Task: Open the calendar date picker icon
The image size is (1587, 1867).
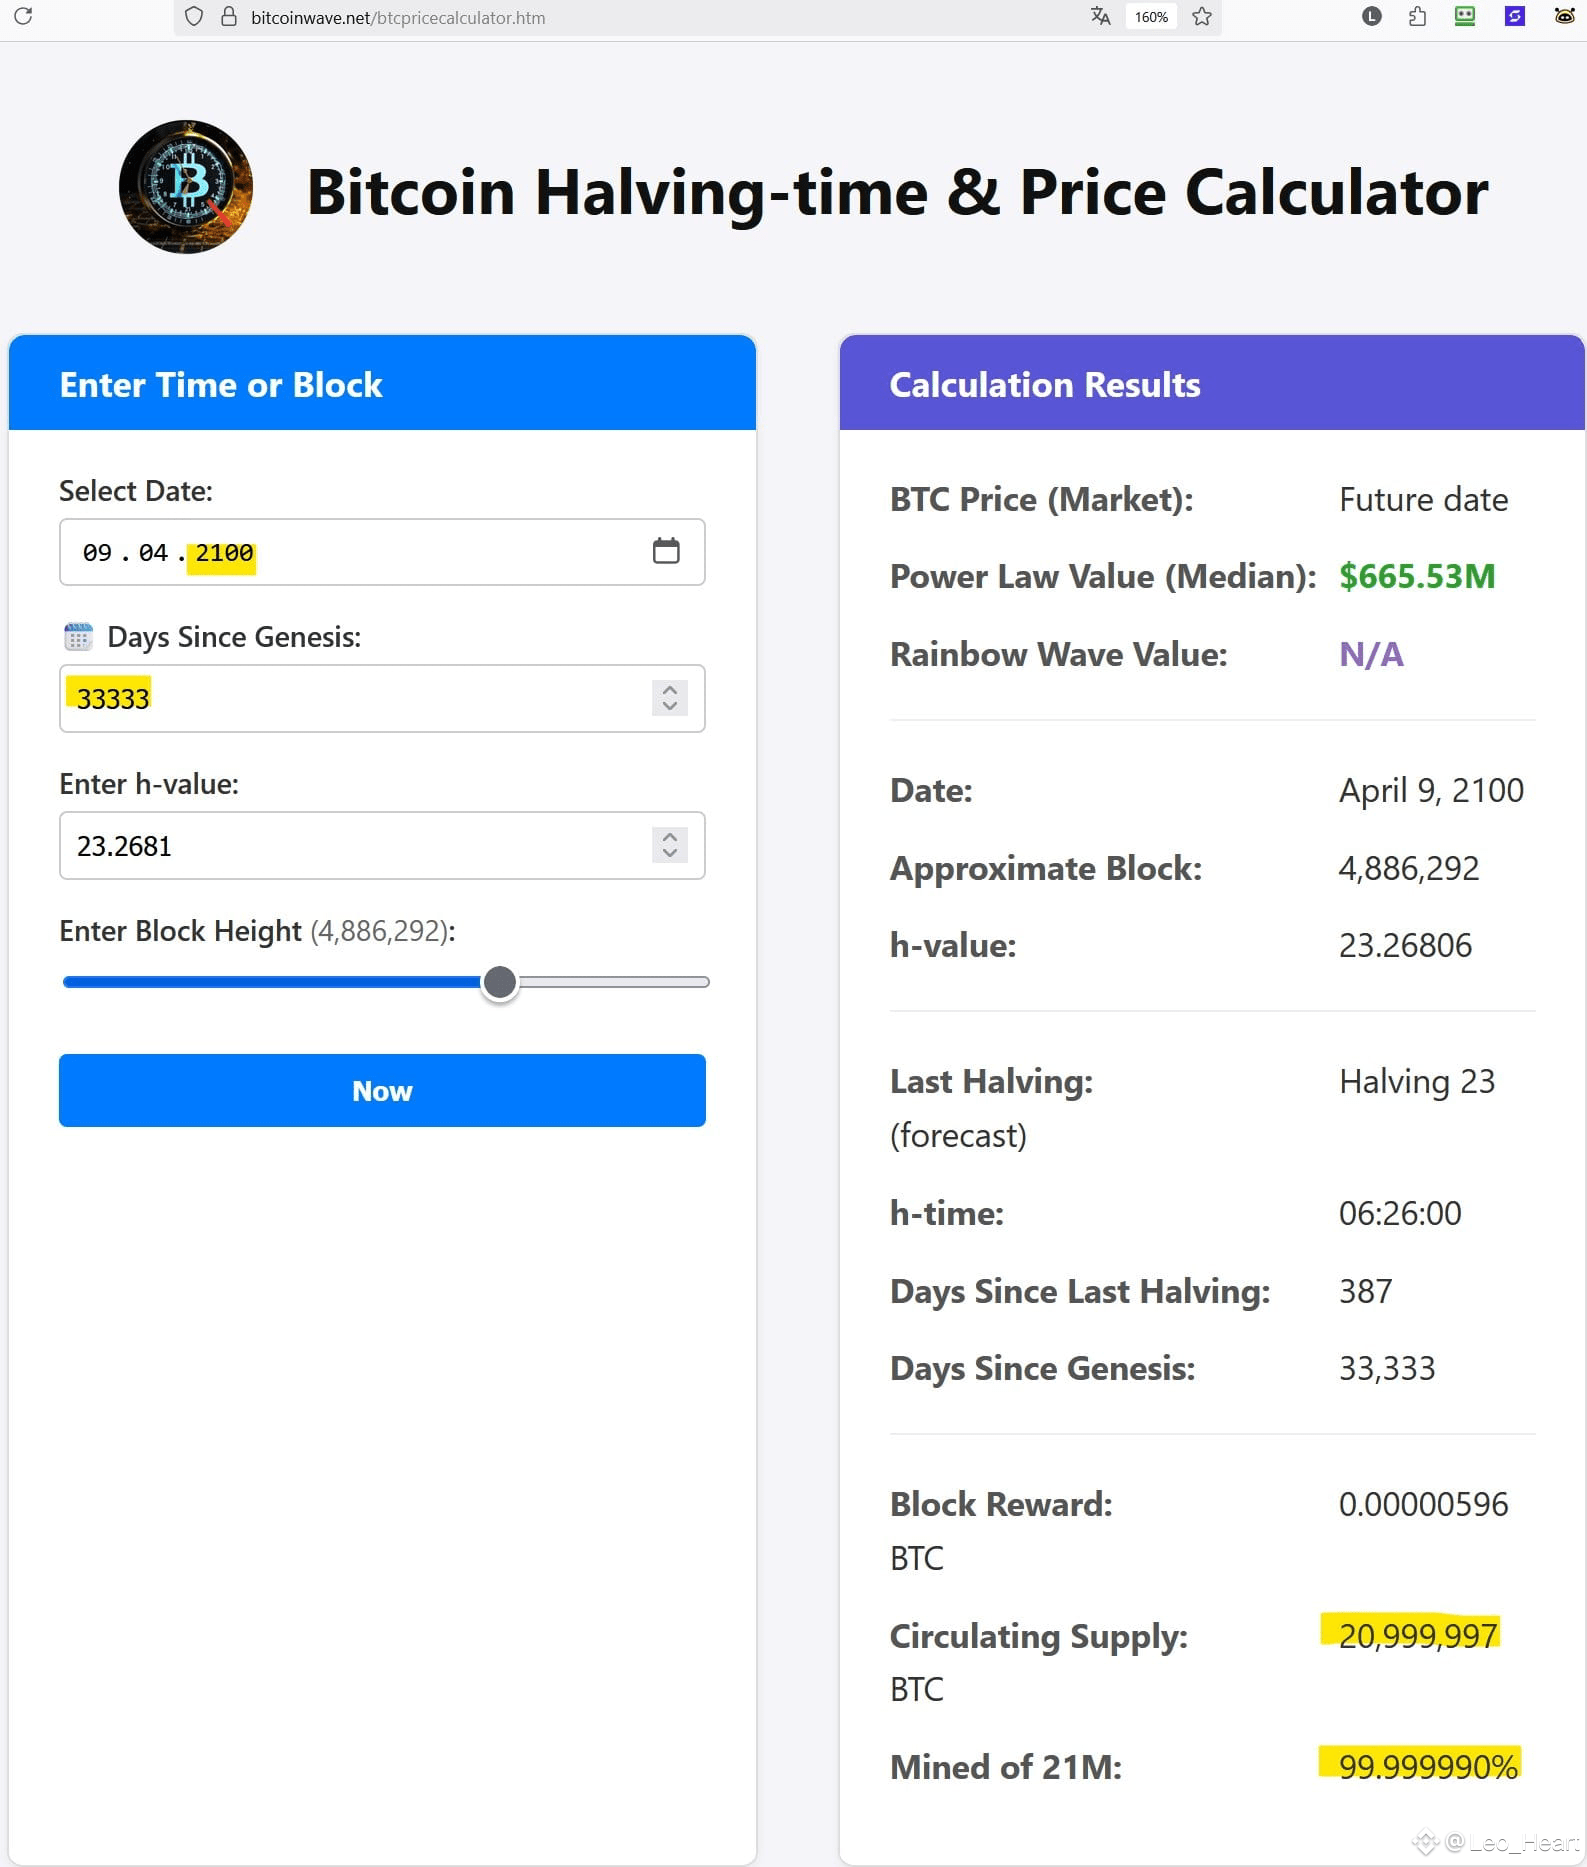Action: click(666, 551)
